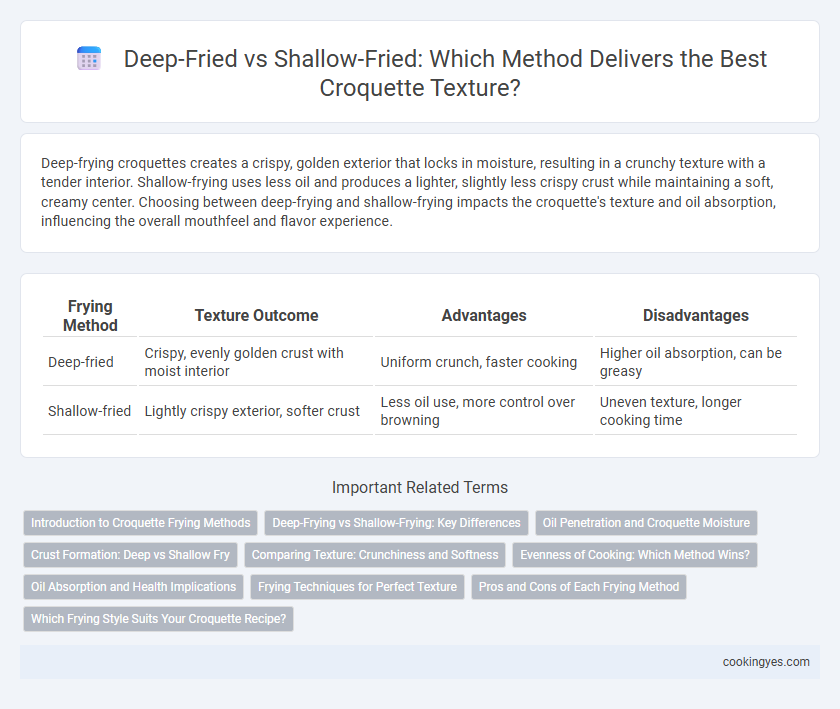Click the Frying Method column header
Screen dimensions: 840x709
click(x=90, y=316)
